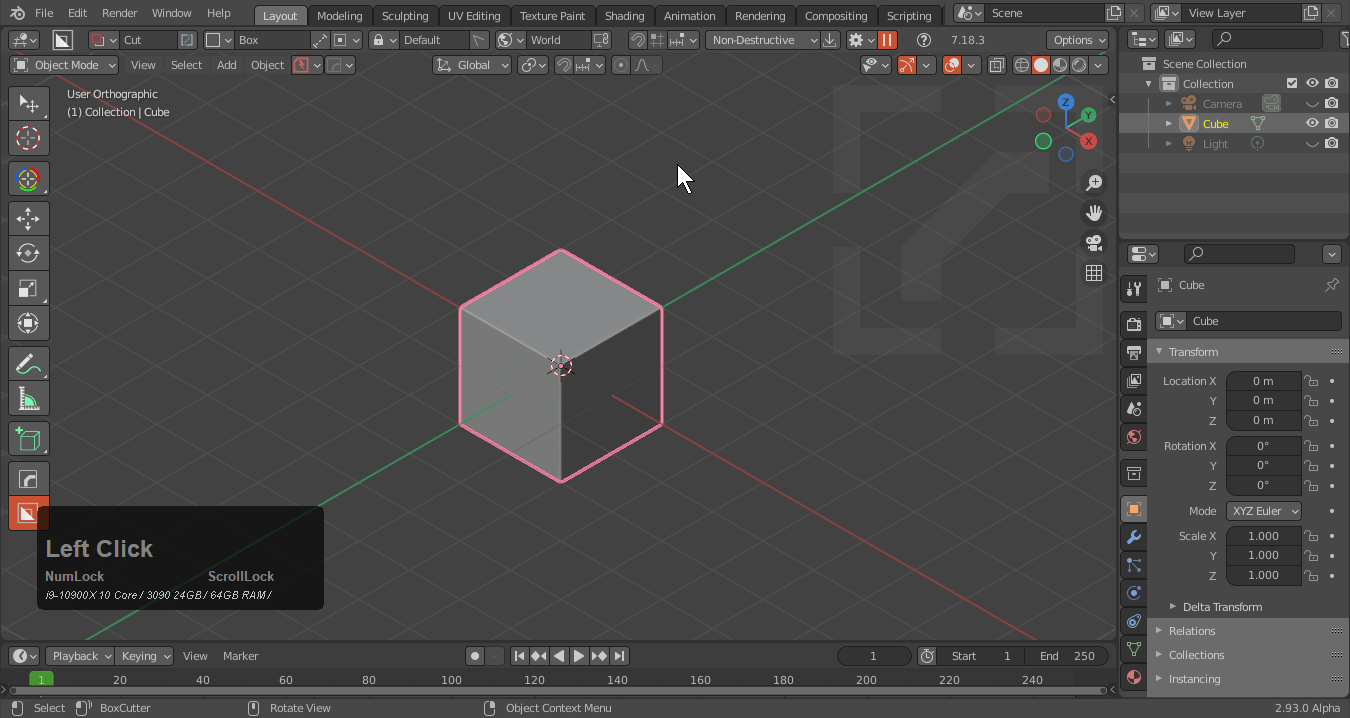Click the Options button in header
The width and height of the screenshot is (1350, 718).
(1078, 40)
